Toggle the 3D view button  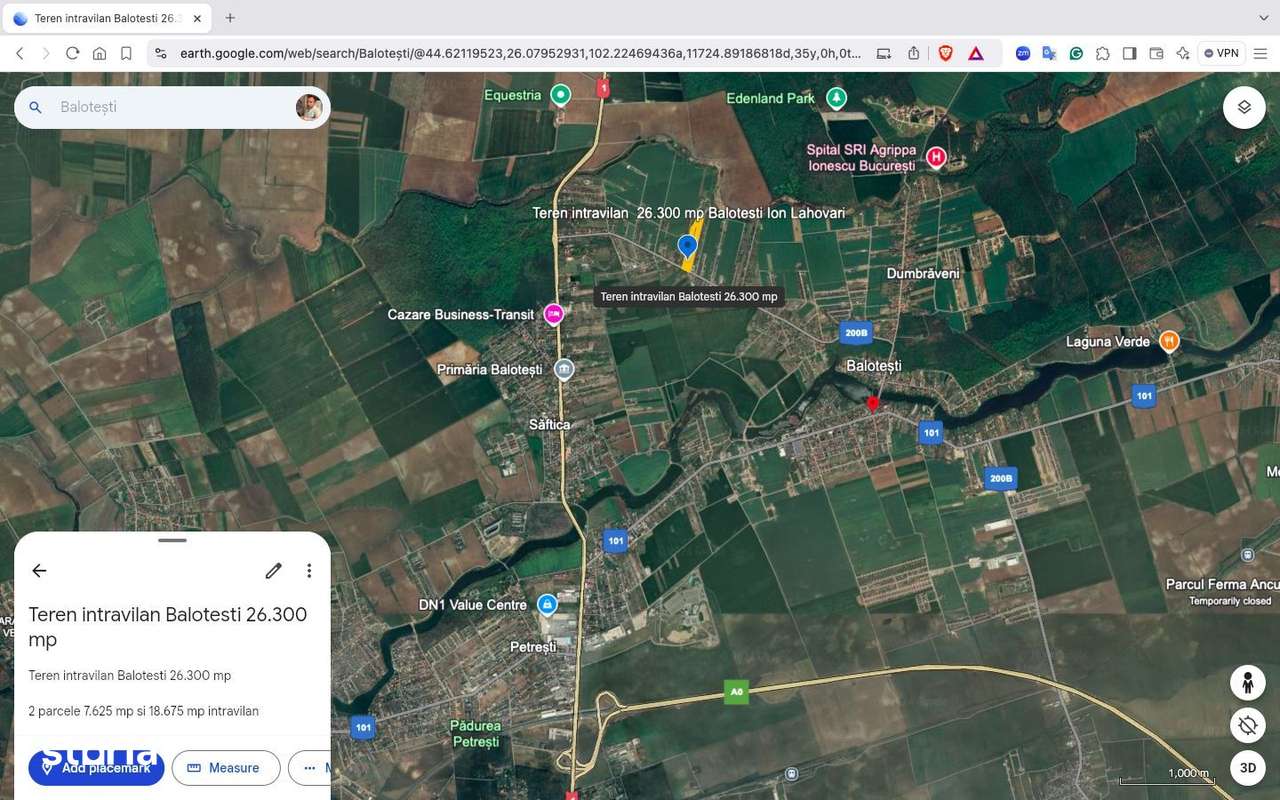click(x=1247, y=768)
